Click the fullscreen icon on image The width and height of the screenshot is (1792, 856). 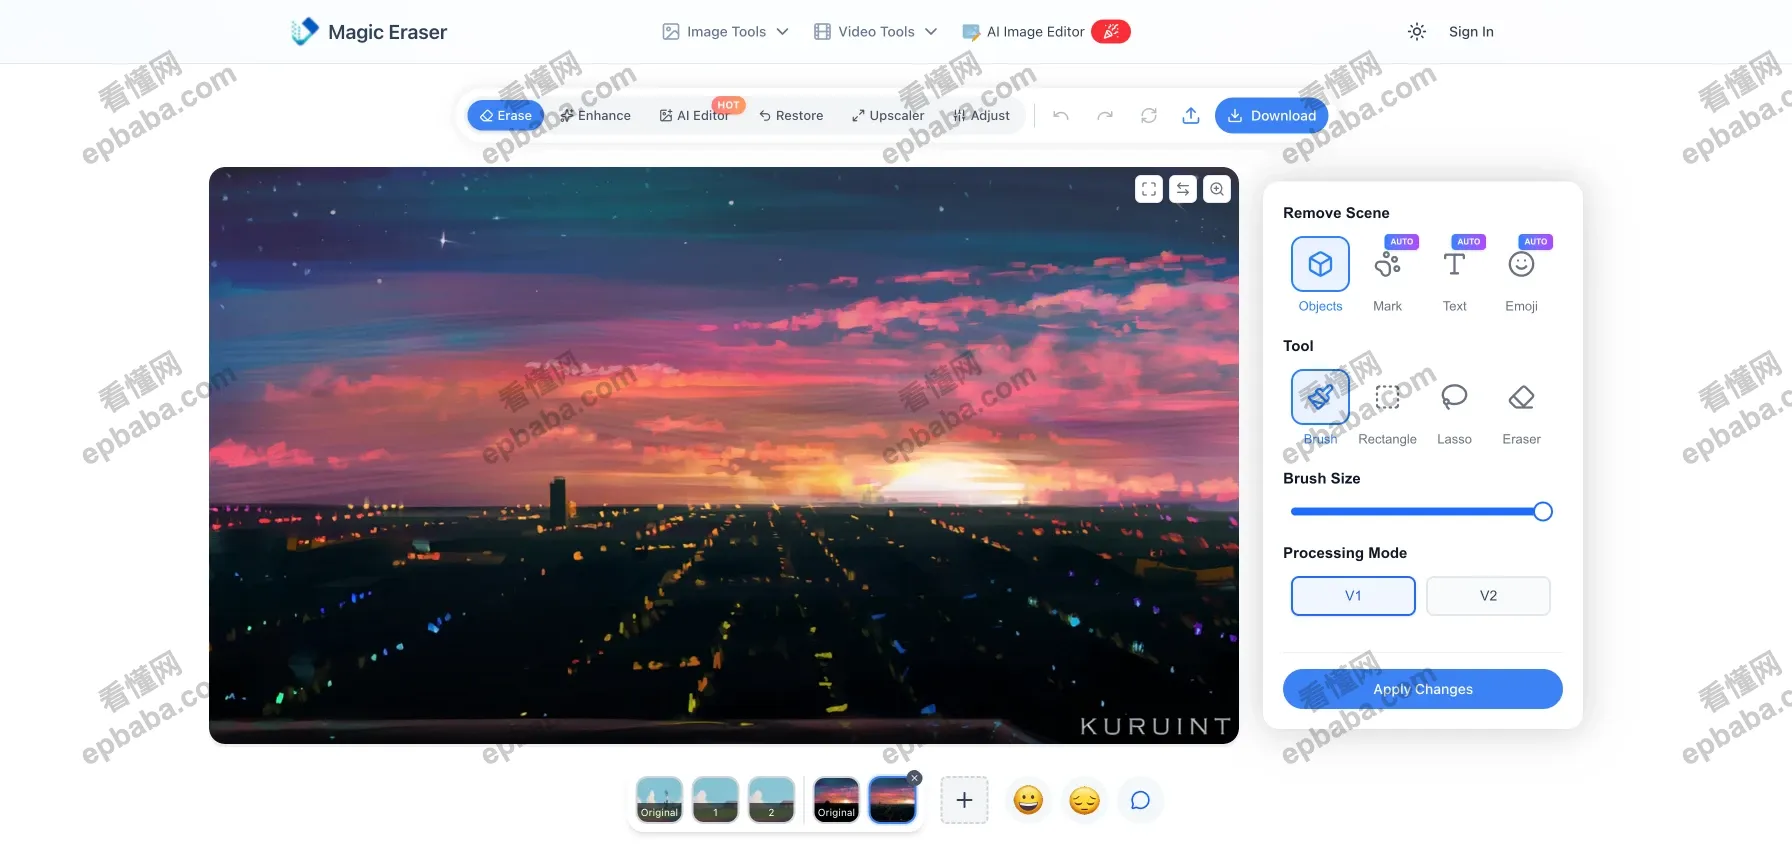pyautogui.click(x=1149, y=189)
